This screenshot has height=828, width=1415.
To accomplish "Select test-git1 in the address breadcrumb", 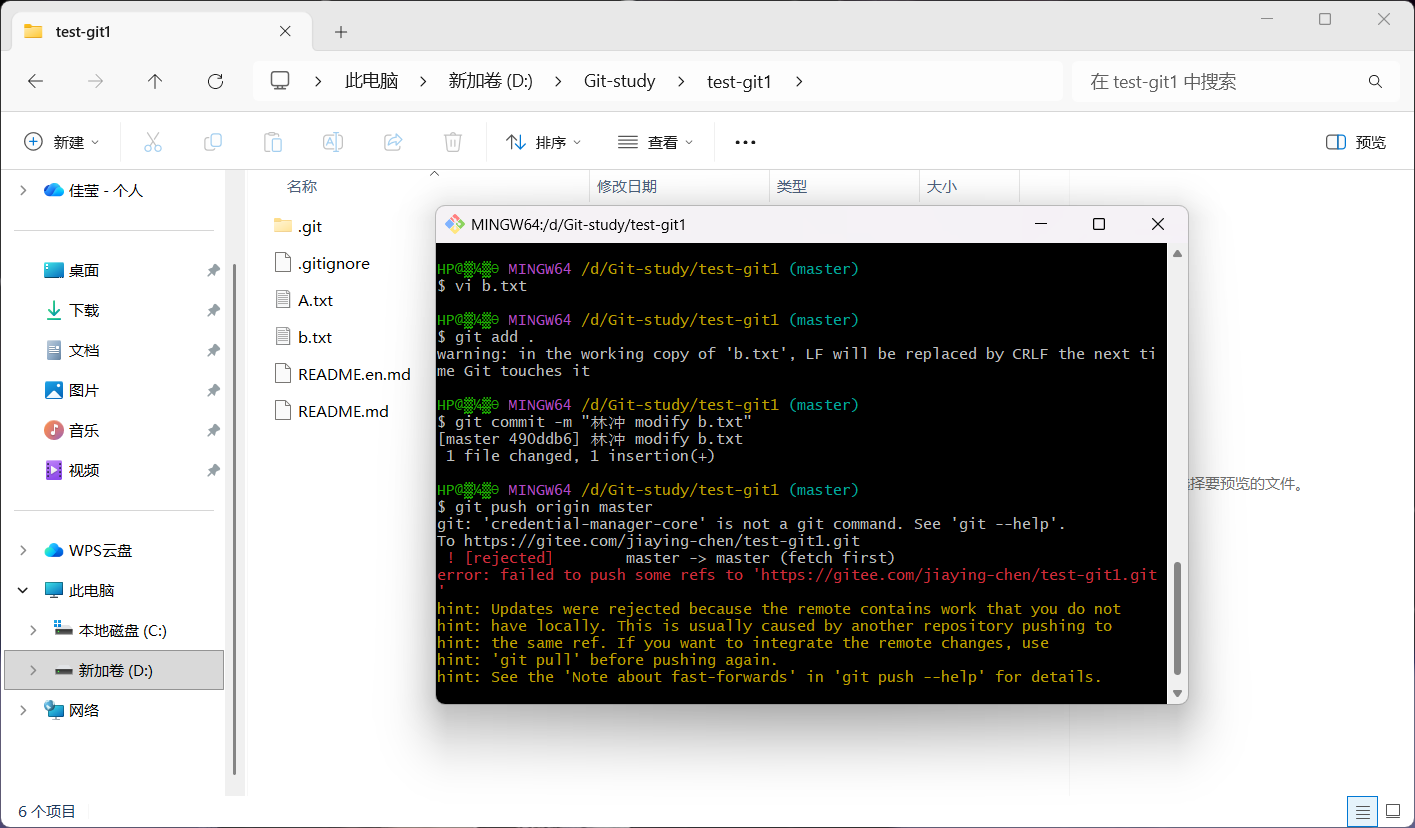I will coord(739,82).
